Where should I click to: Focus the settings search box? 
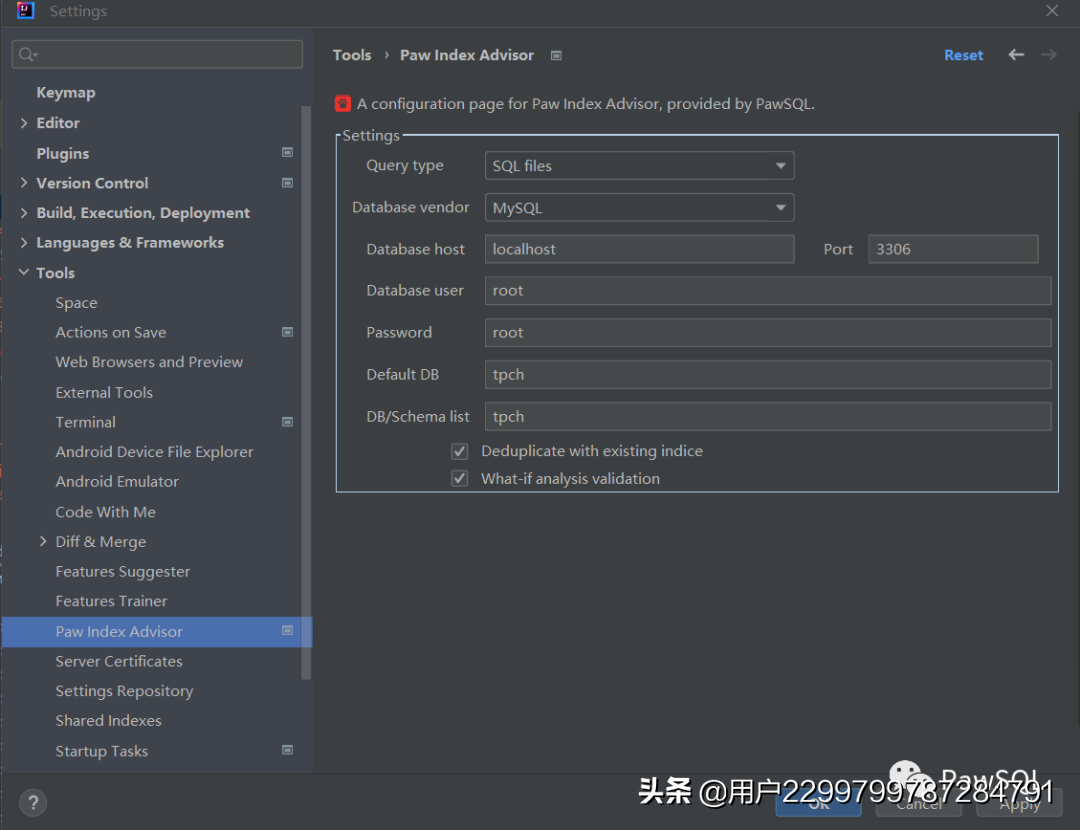tap(158, 54)
